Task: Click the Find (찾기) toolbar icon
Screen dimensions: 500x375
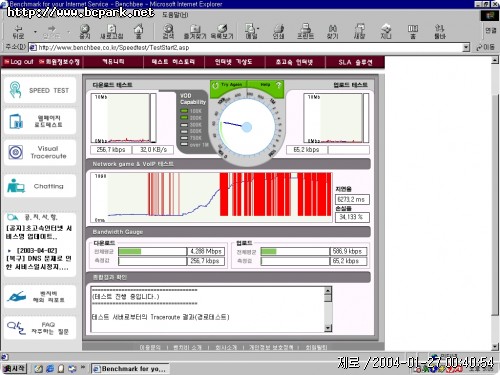Action: [332, 32]
